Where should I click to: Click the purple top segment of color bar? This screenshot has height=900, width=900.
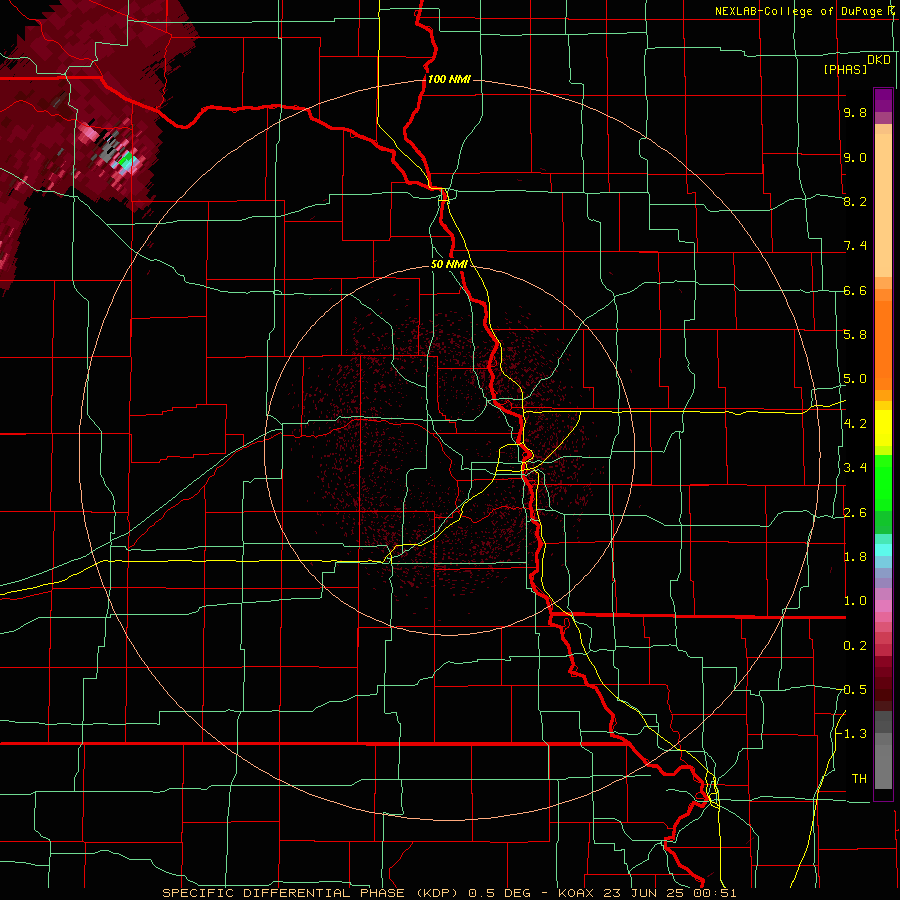883,100
